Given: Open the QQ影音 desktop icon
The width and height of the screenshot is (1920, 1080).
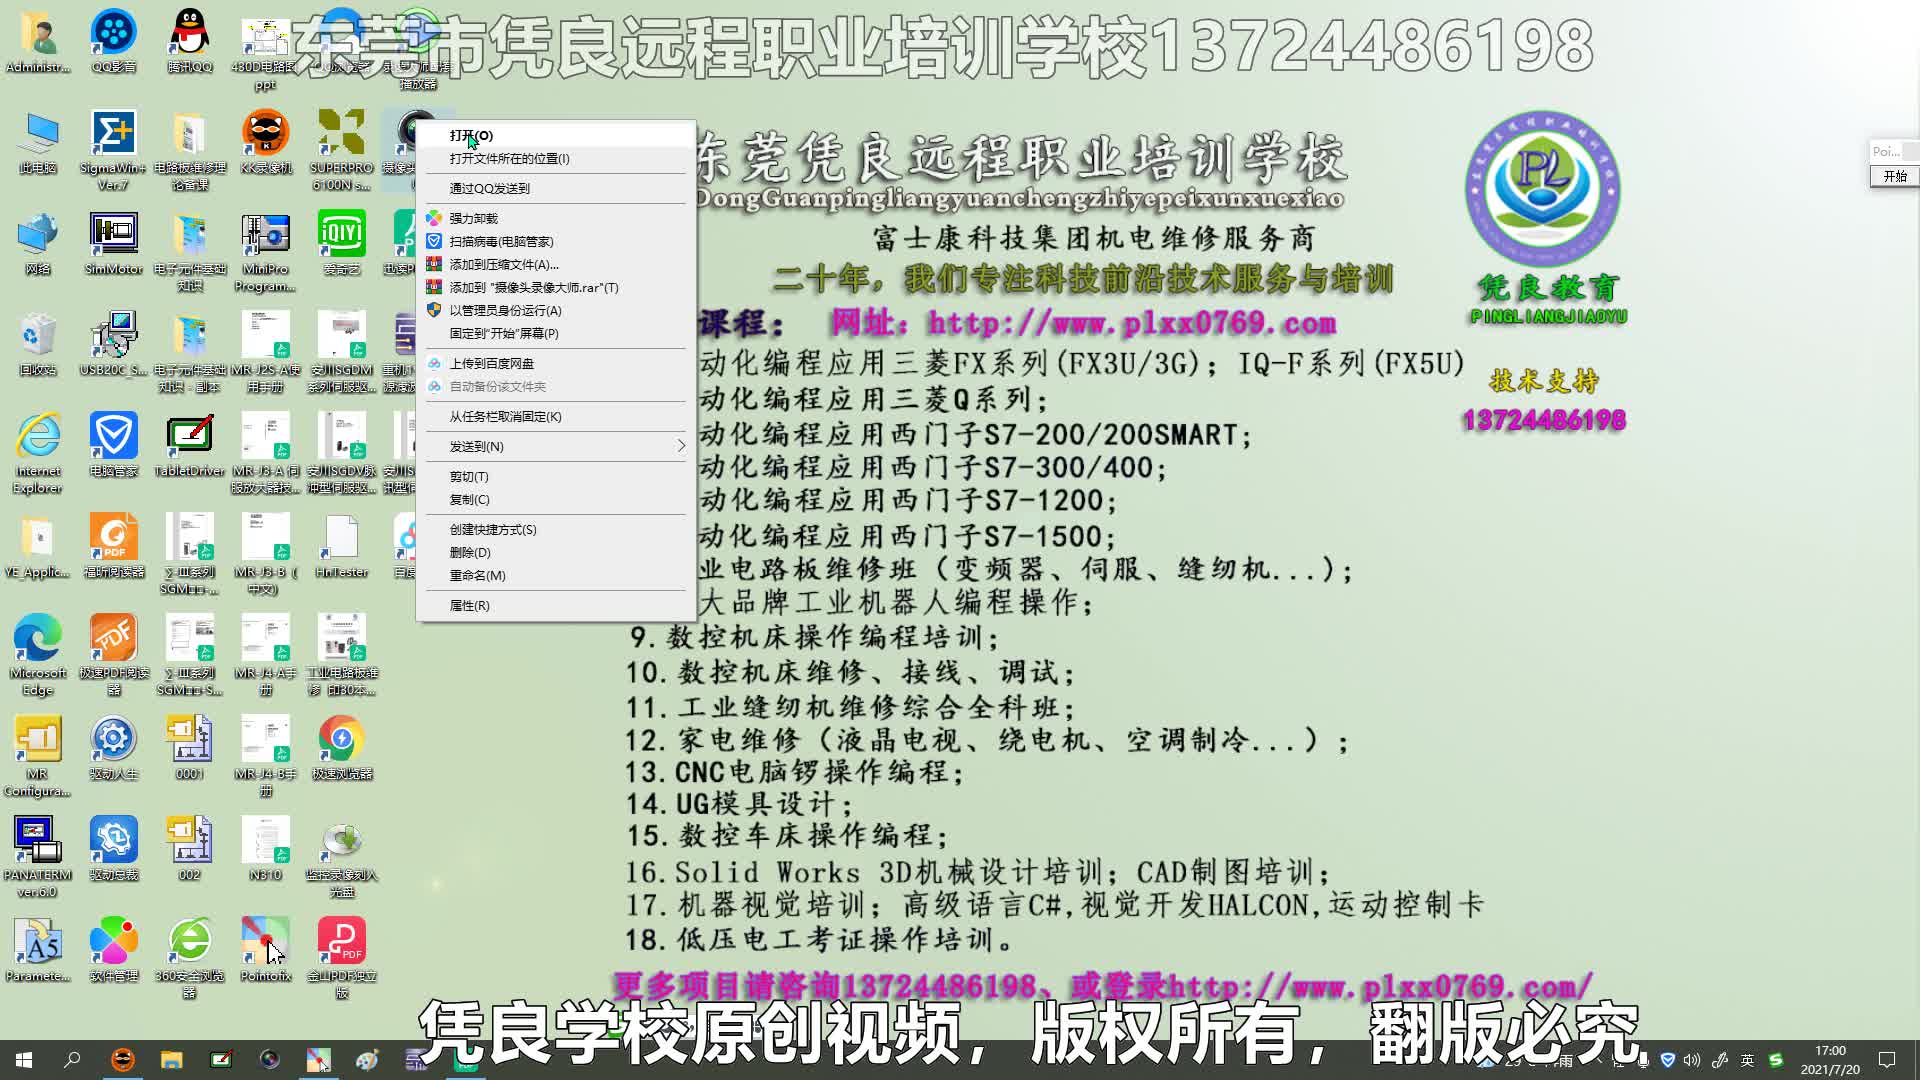Looking at the screenshot, I should (x=113, y=41).
